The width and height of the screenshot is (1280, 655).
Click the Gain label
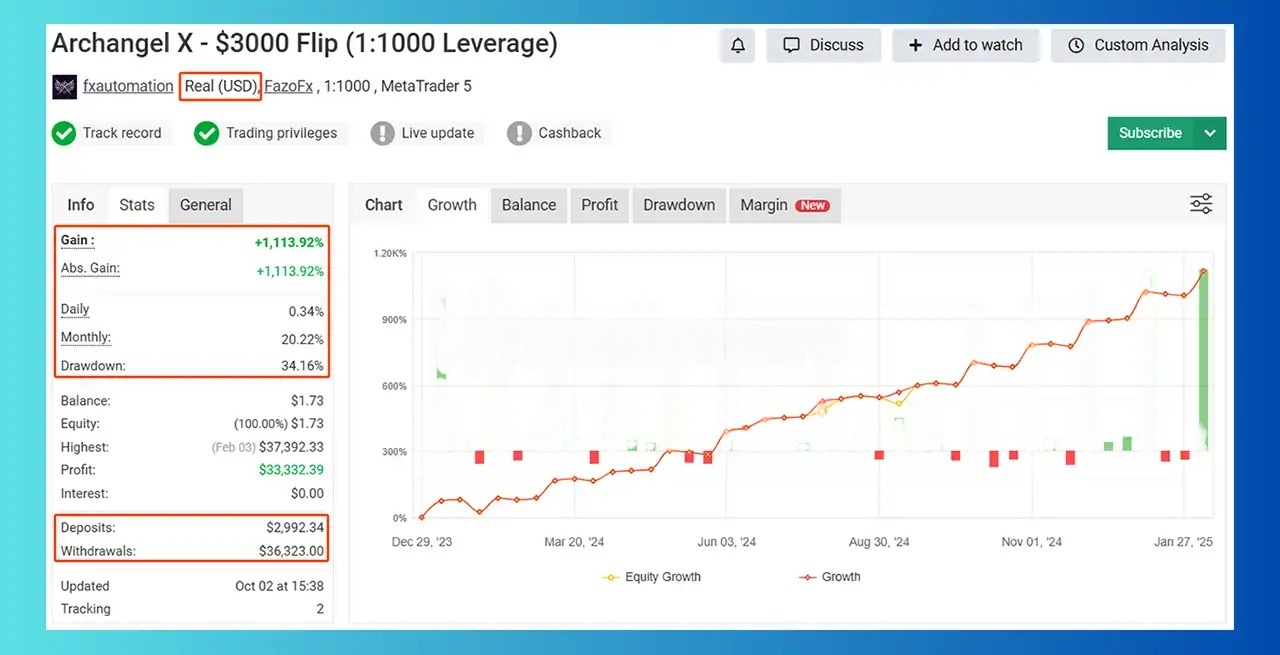pos(78,240)
